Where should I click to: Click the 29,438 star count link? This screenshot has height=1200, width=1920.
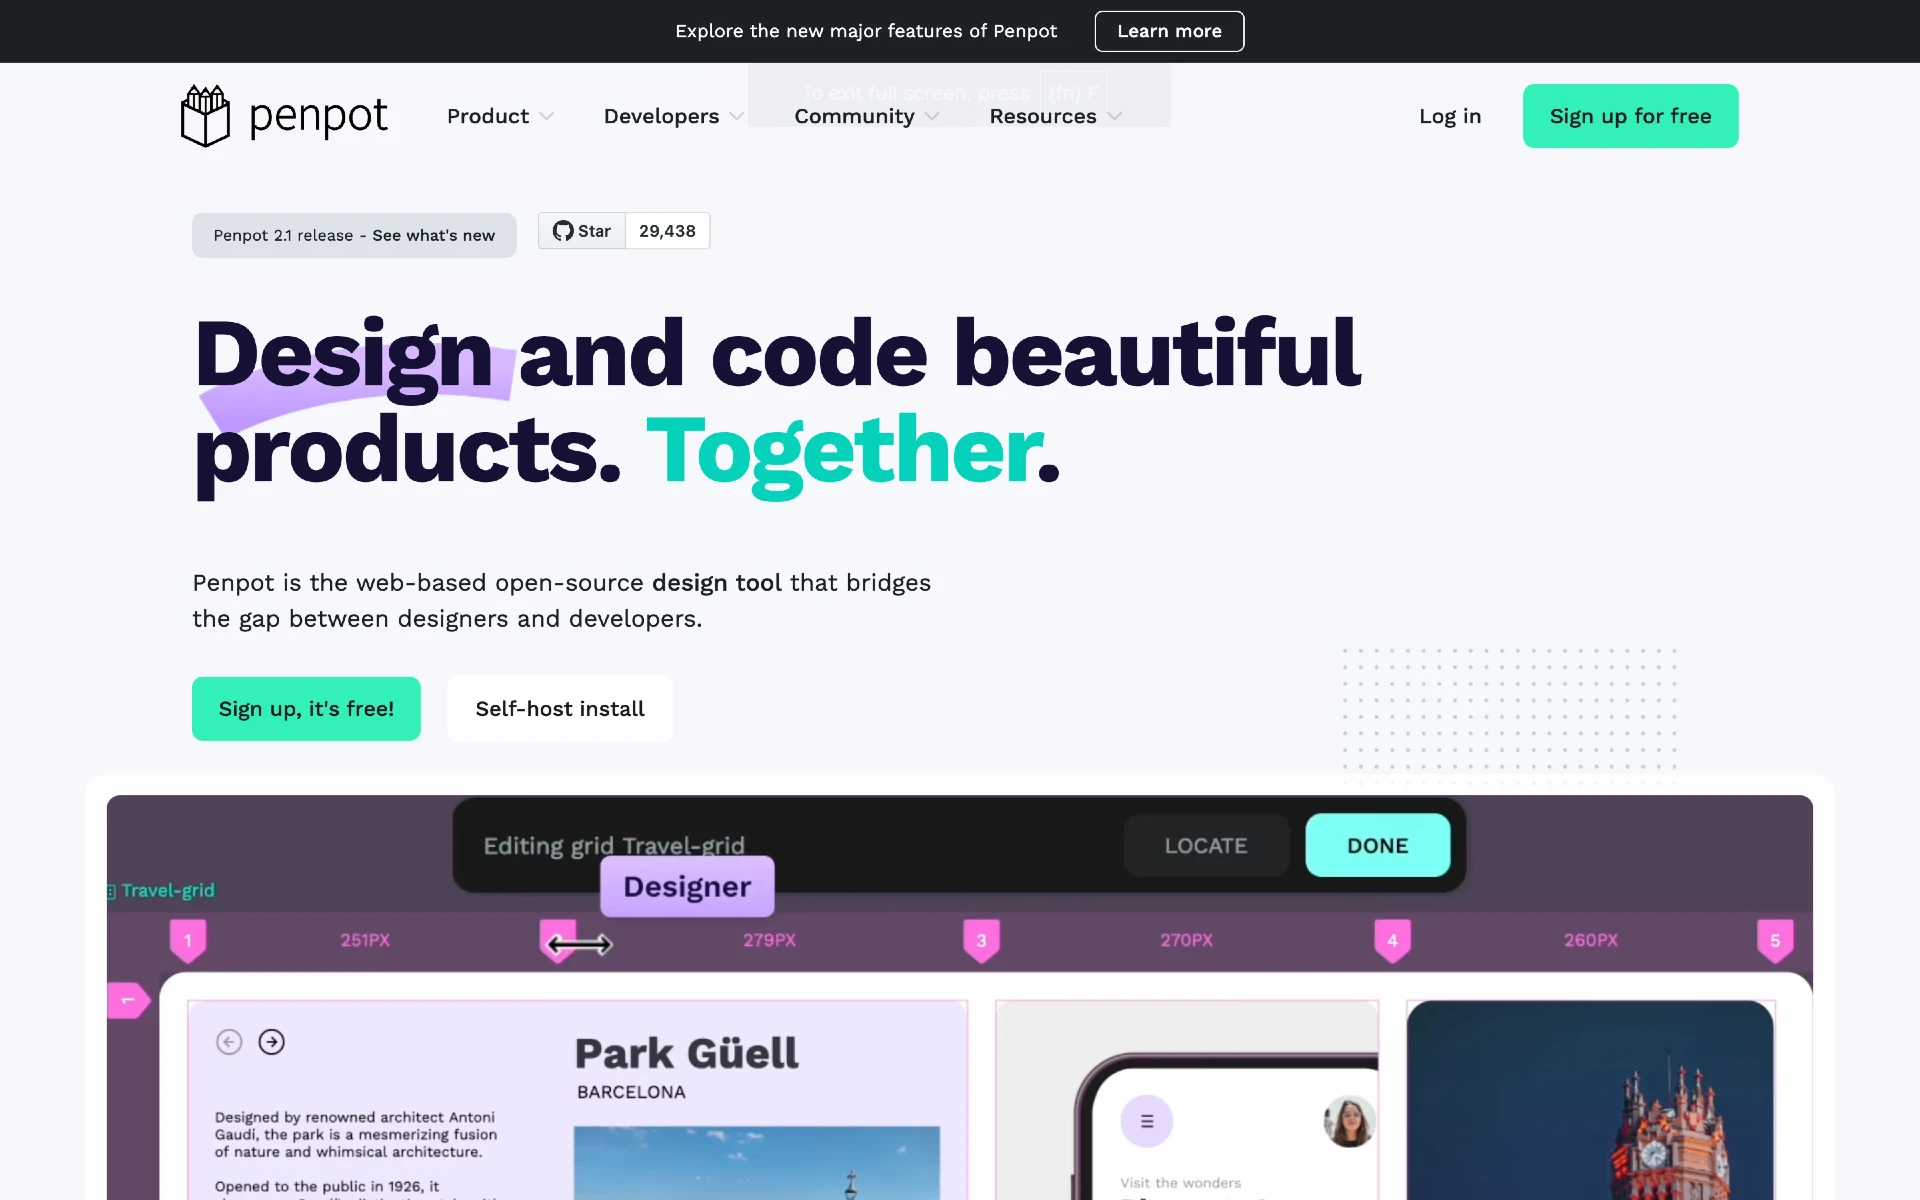(668, 229)
